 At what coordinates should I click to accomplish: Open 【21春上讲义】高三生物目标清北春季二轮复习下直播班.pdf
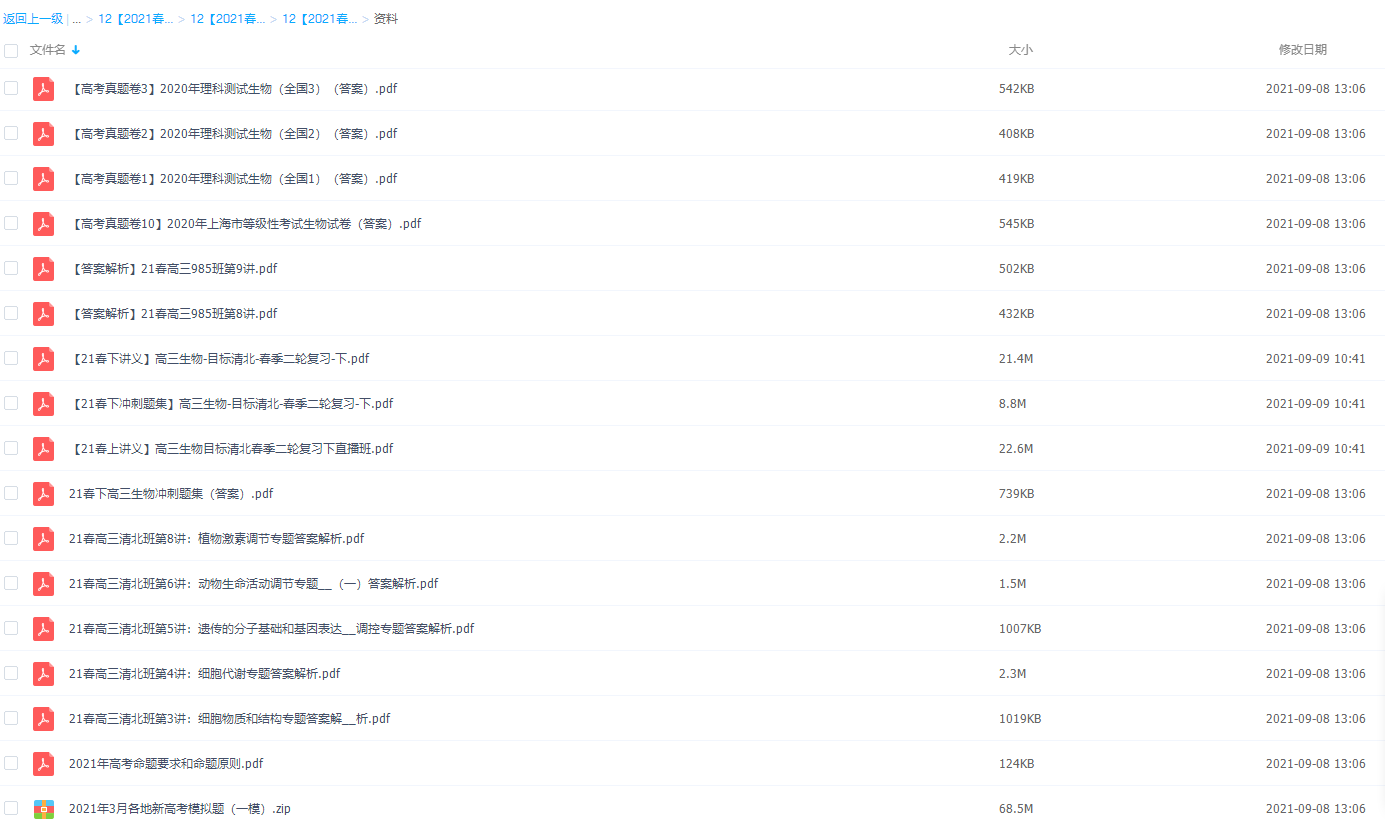pyautogui.click(x=233, y=448)
